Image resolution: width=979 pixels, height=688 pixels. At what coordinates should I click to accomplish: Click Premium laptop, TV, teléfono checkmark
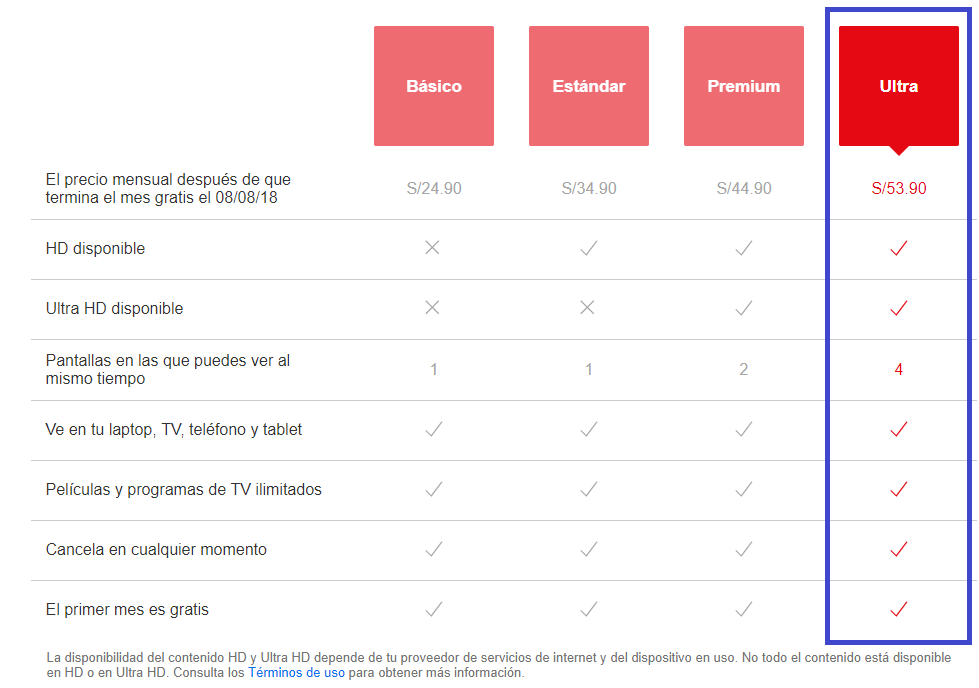(744, 429)
